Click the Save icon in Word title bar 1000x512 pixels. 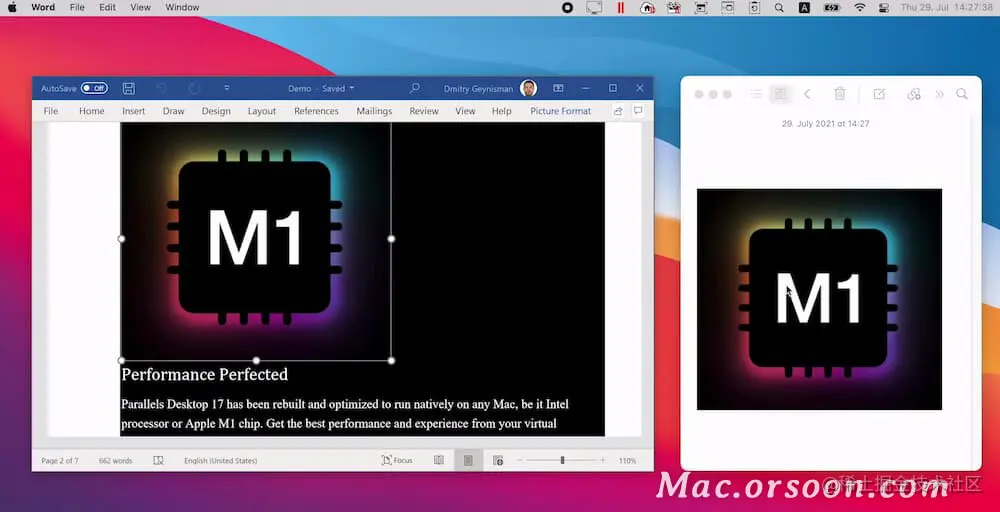coord(129,89)
